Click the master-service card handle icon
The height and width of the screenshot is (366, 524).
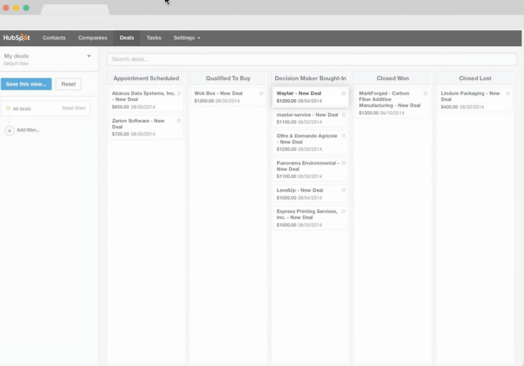click(344, 115)
